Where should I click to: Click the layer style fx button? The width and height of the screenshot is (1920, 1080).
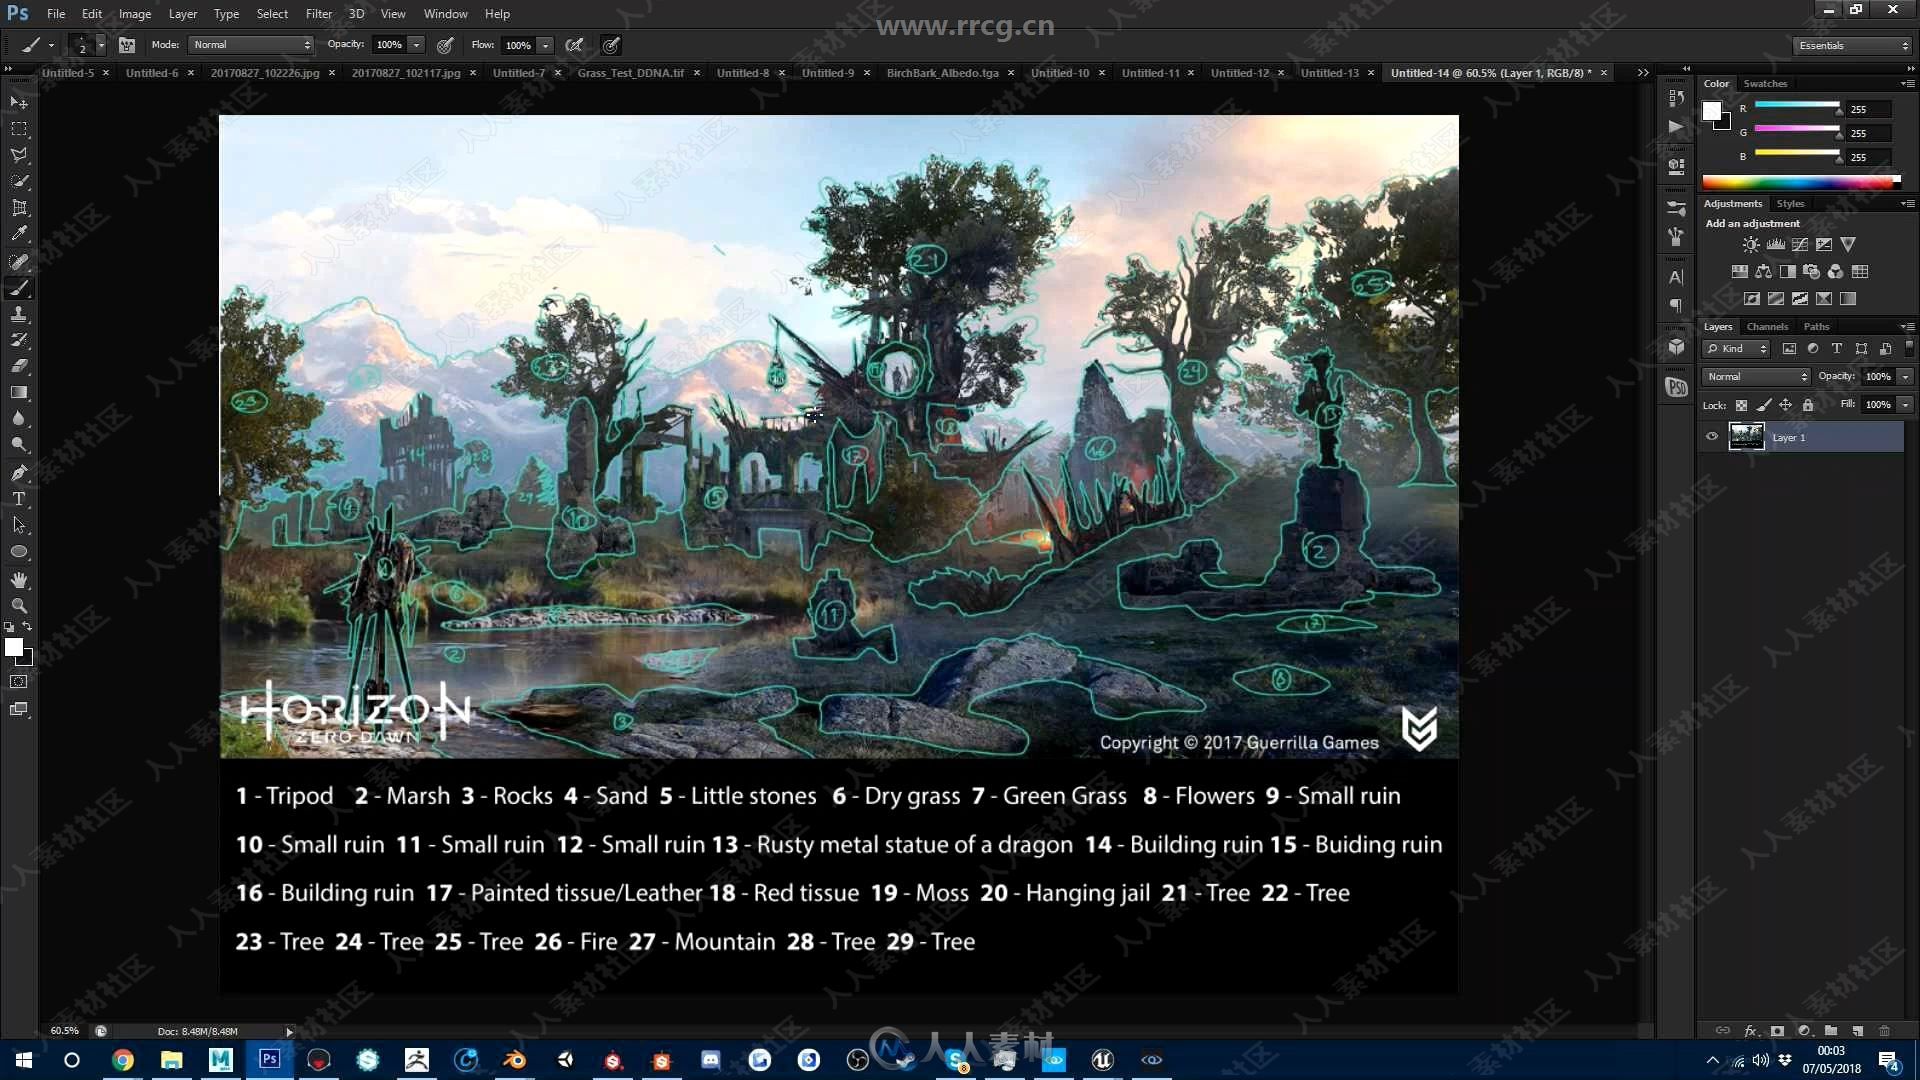(x=1751, y=1031)
